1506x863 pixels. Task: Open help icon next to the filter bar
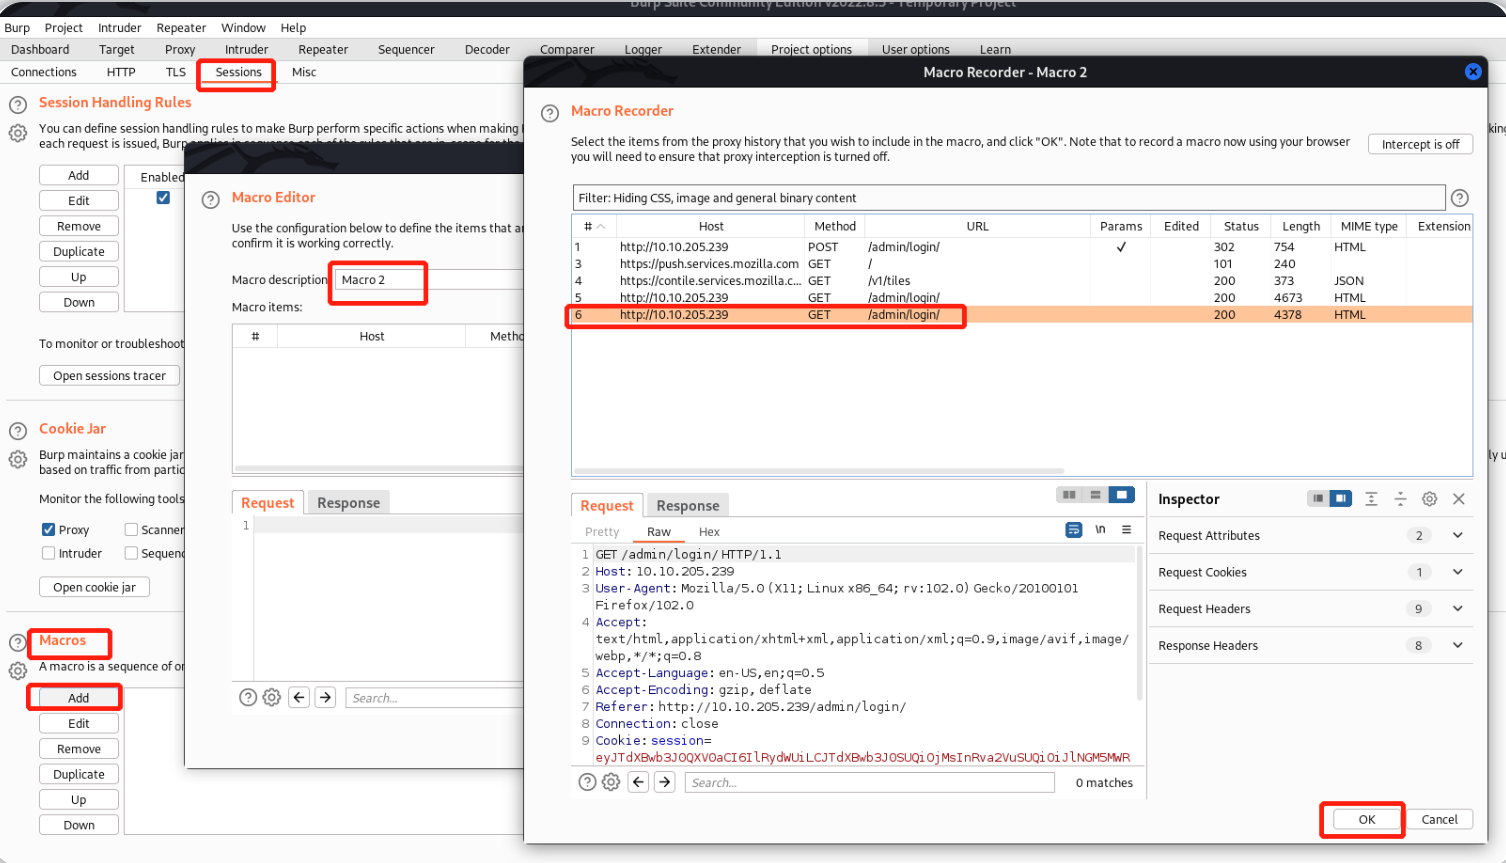click(1460, 198)
